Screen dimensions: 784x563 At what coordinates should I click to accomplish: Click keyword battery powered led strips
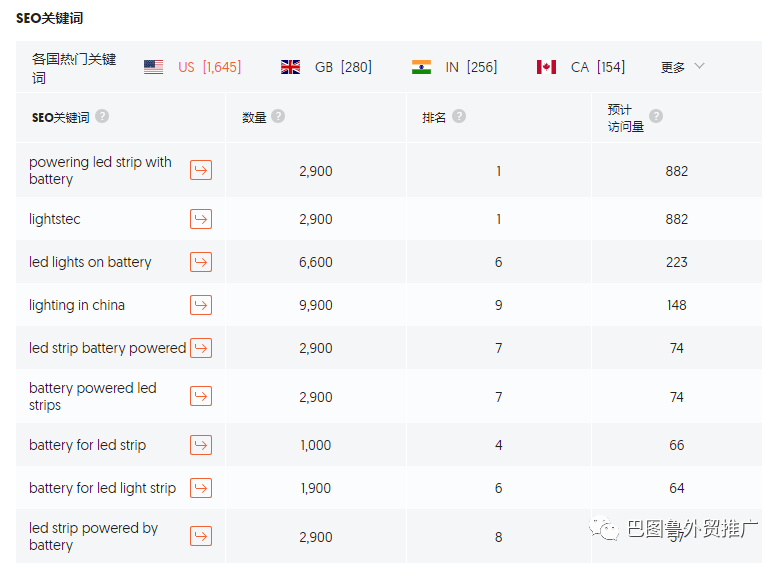coord(92,396)
